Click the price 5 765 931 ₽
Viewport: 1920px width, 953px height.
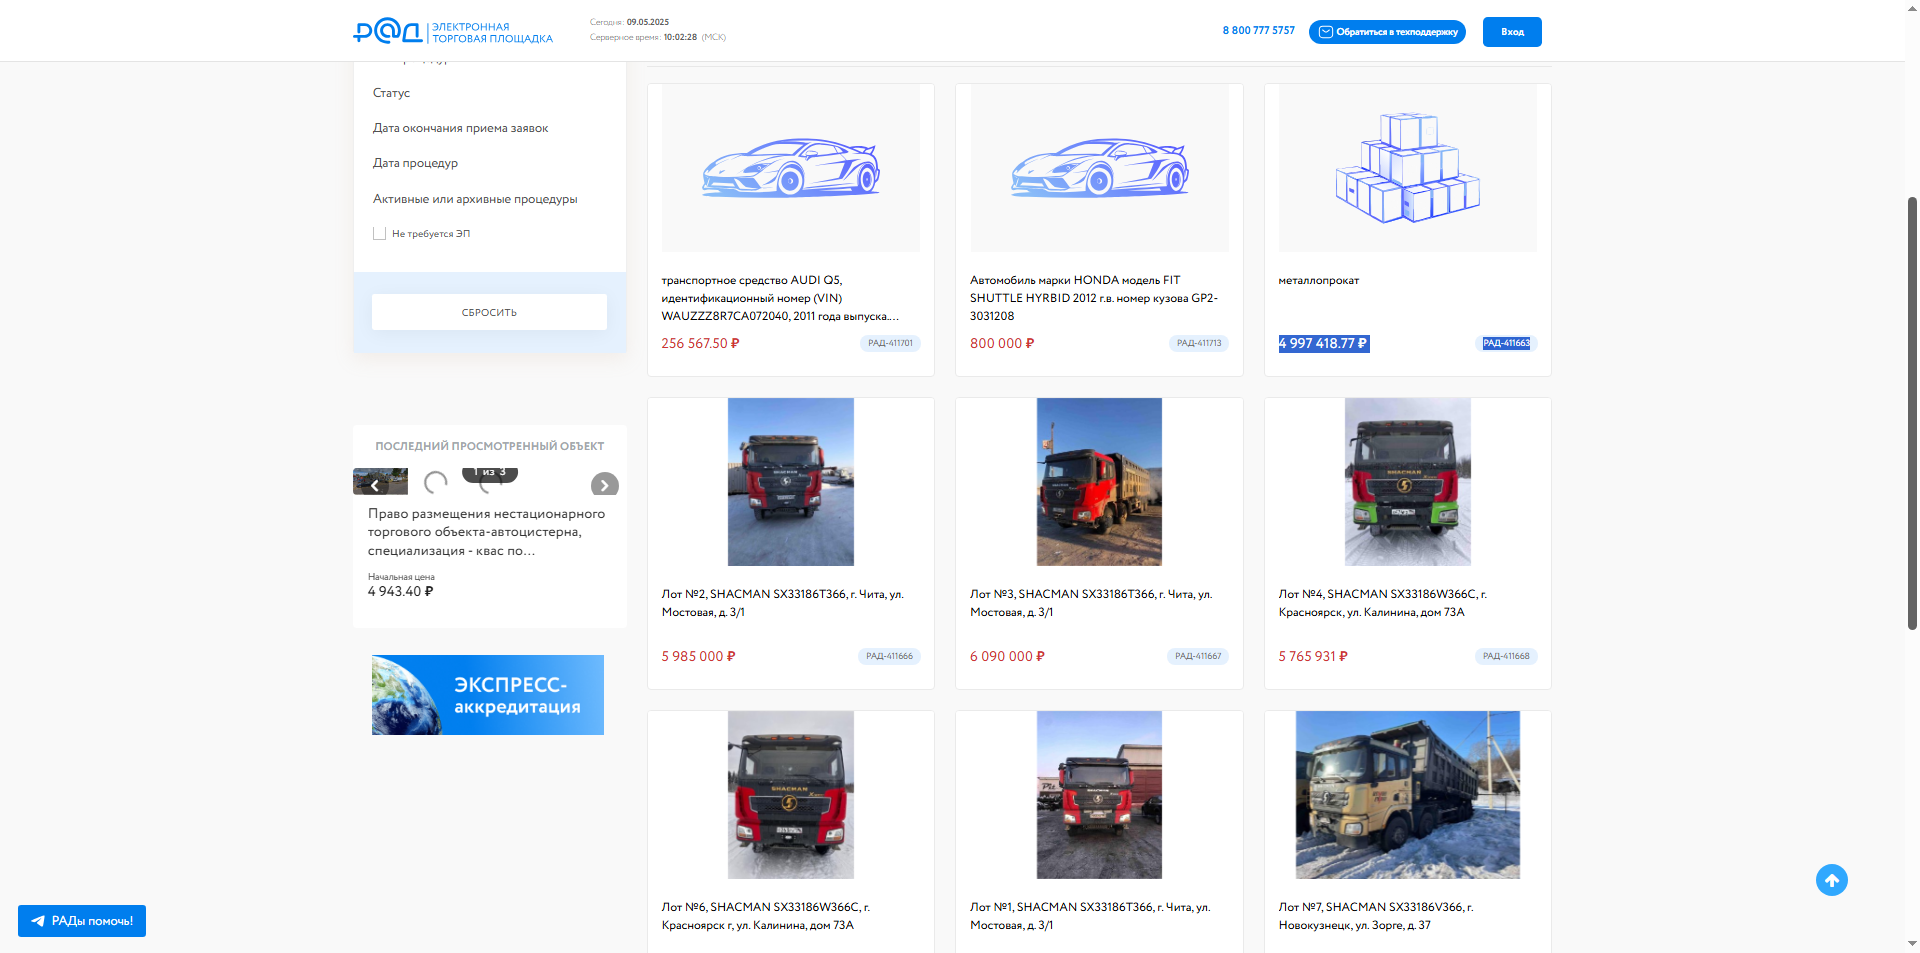[1313, 656]
